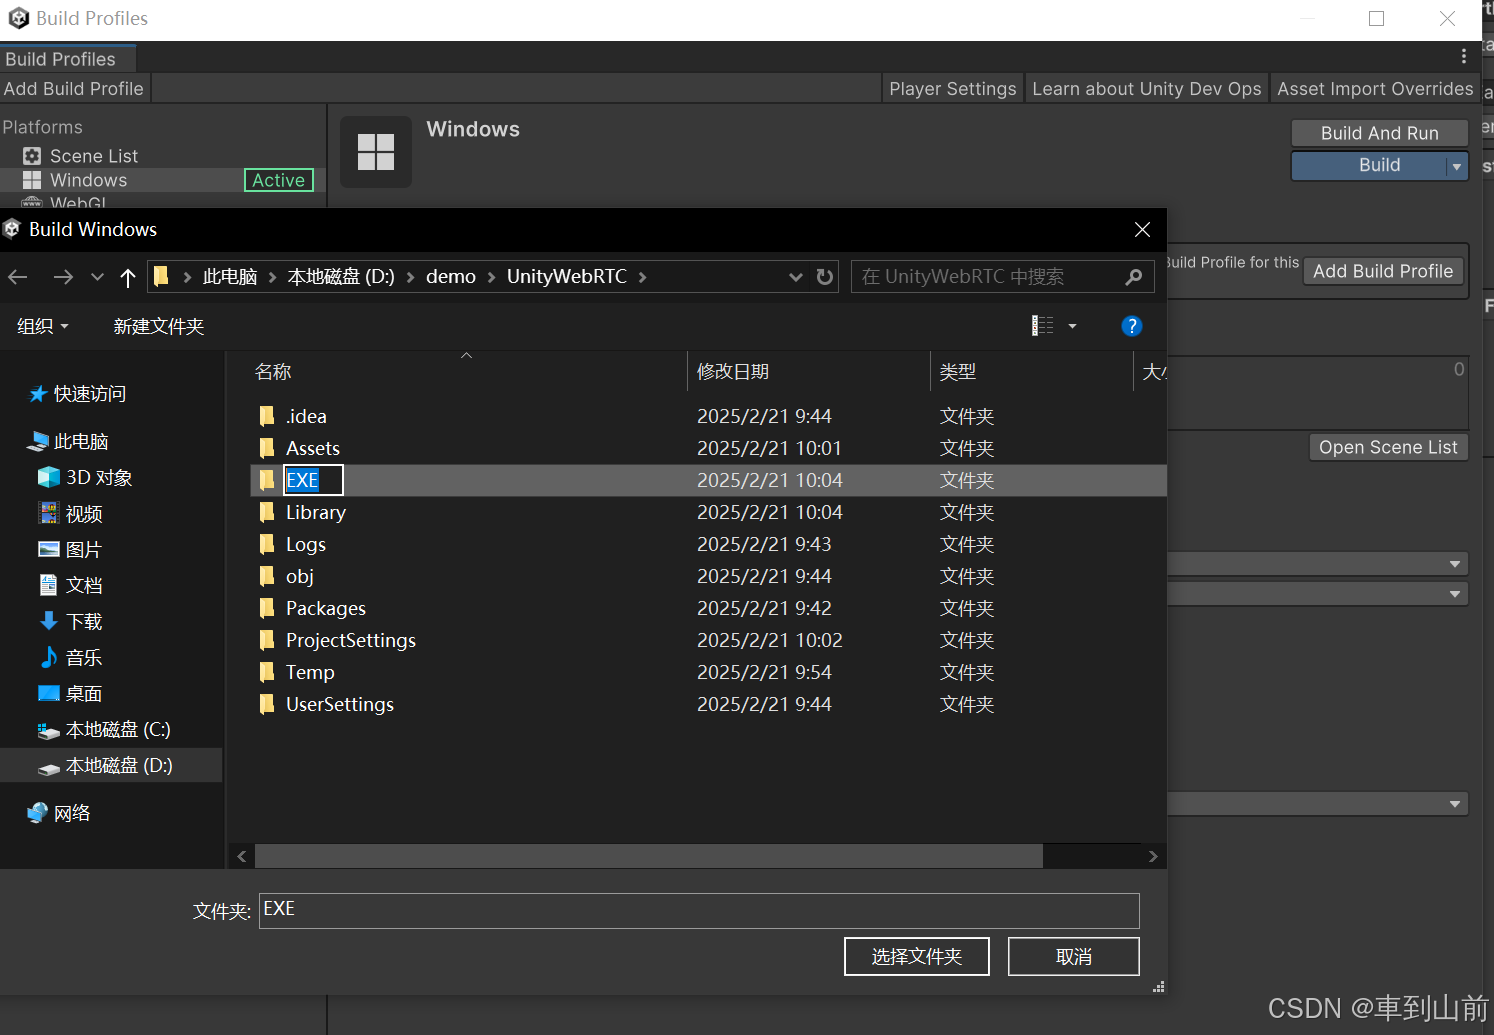Screen dimensions: 1494x1035
Task: Click Open Scene List button
Action: (1388, 447)
